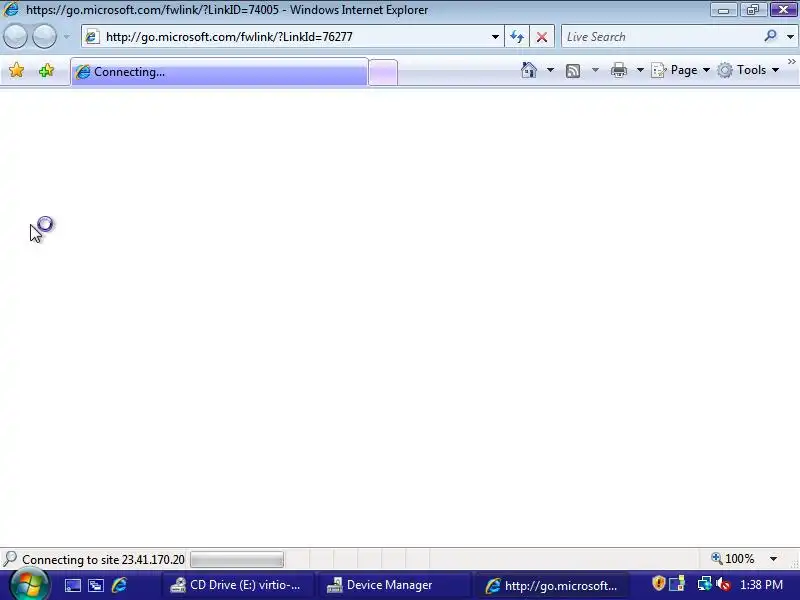Switch to Device Manager taskbar window
The width and height of the screenshot is (800, 600).
tap(393, 585)
